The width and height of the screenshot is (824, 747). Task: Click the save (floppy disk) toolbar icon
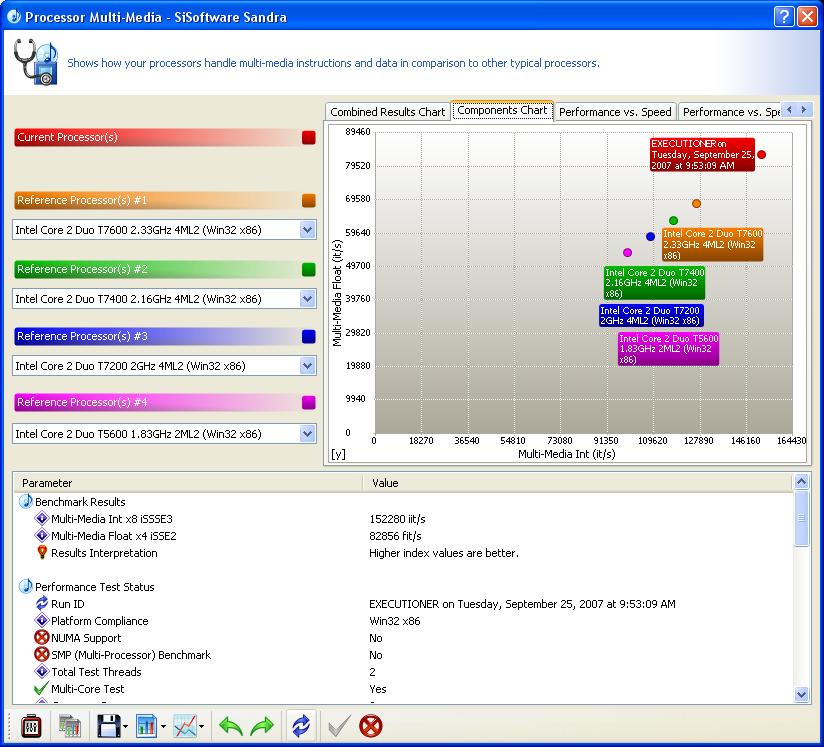[105, 726]
